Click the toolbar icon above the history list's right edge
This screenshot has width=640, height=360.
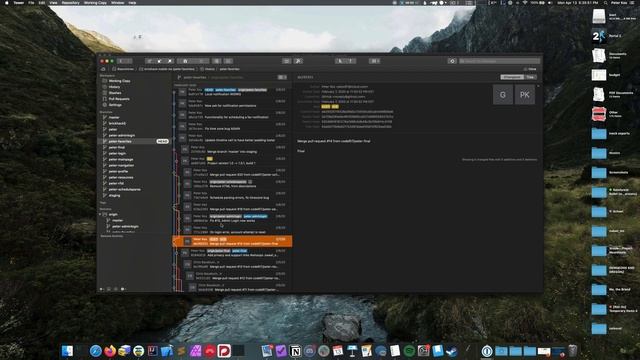(287, 61)
